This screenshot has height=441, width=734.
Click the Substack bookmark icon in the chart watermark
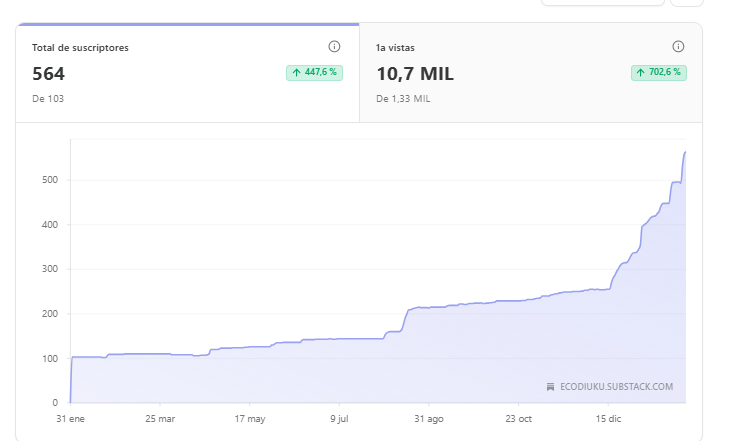(x=550, y=387)
